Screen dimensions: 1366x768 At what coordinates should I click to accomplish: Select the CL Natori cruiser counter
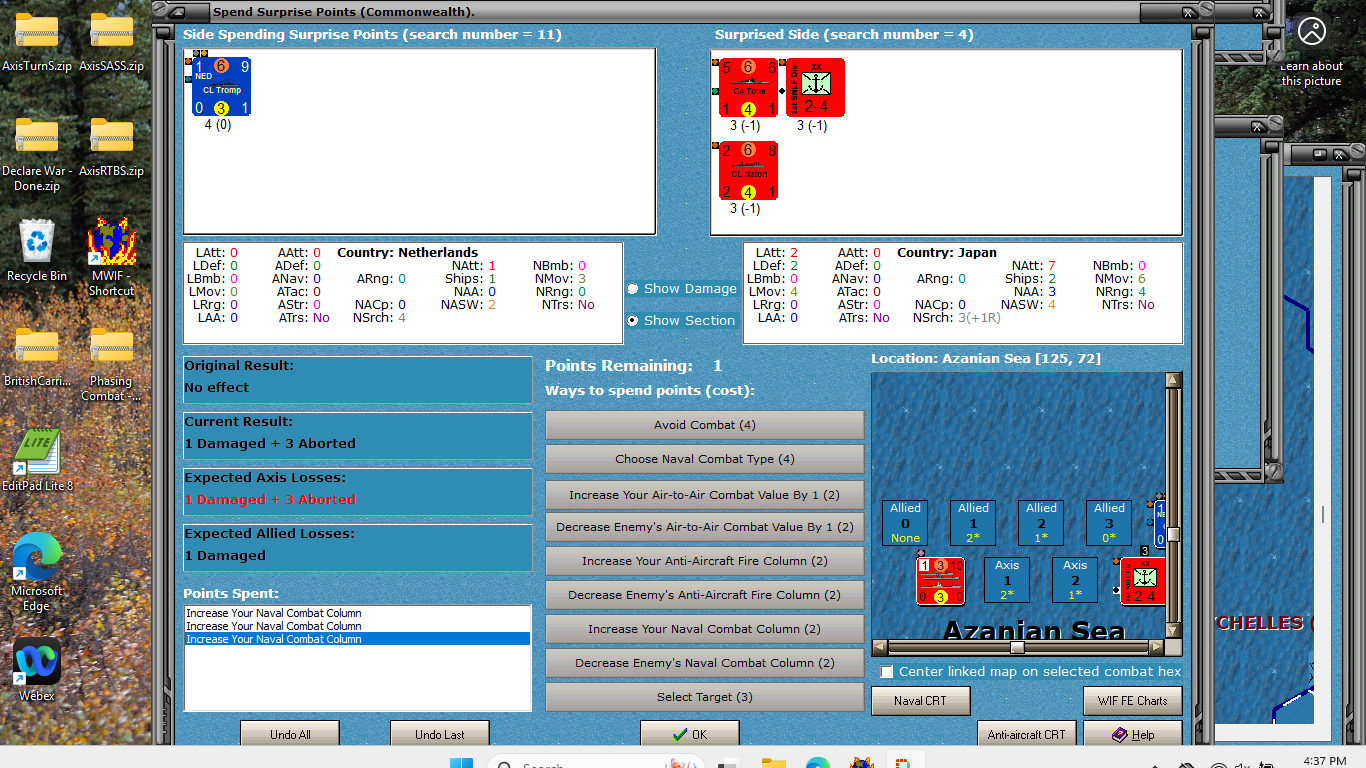tap(747, 170)
